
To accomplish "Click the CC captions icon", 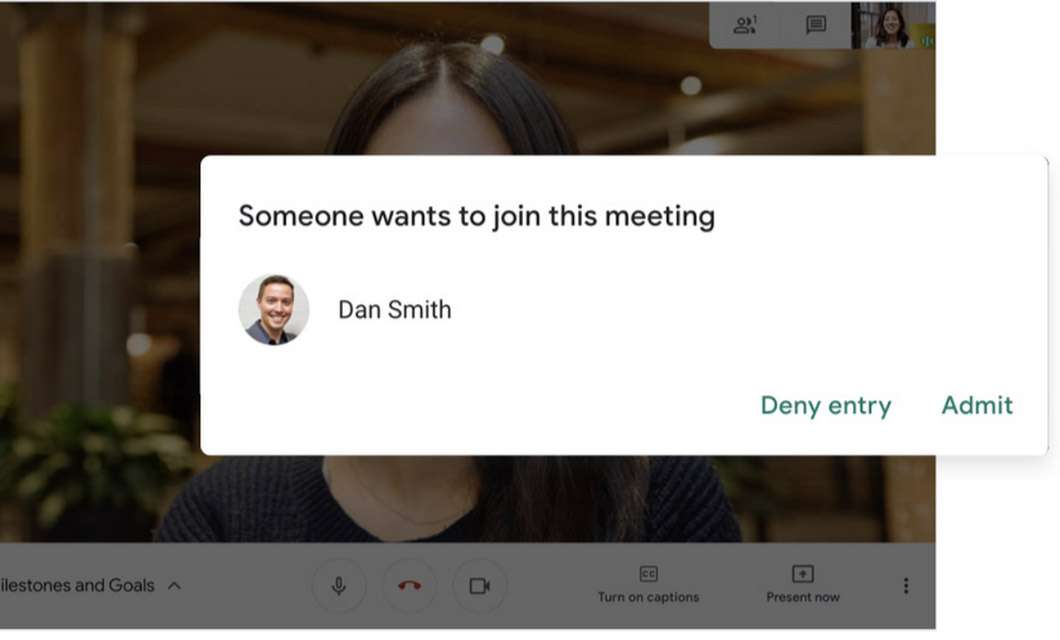I will click(648, 574).
